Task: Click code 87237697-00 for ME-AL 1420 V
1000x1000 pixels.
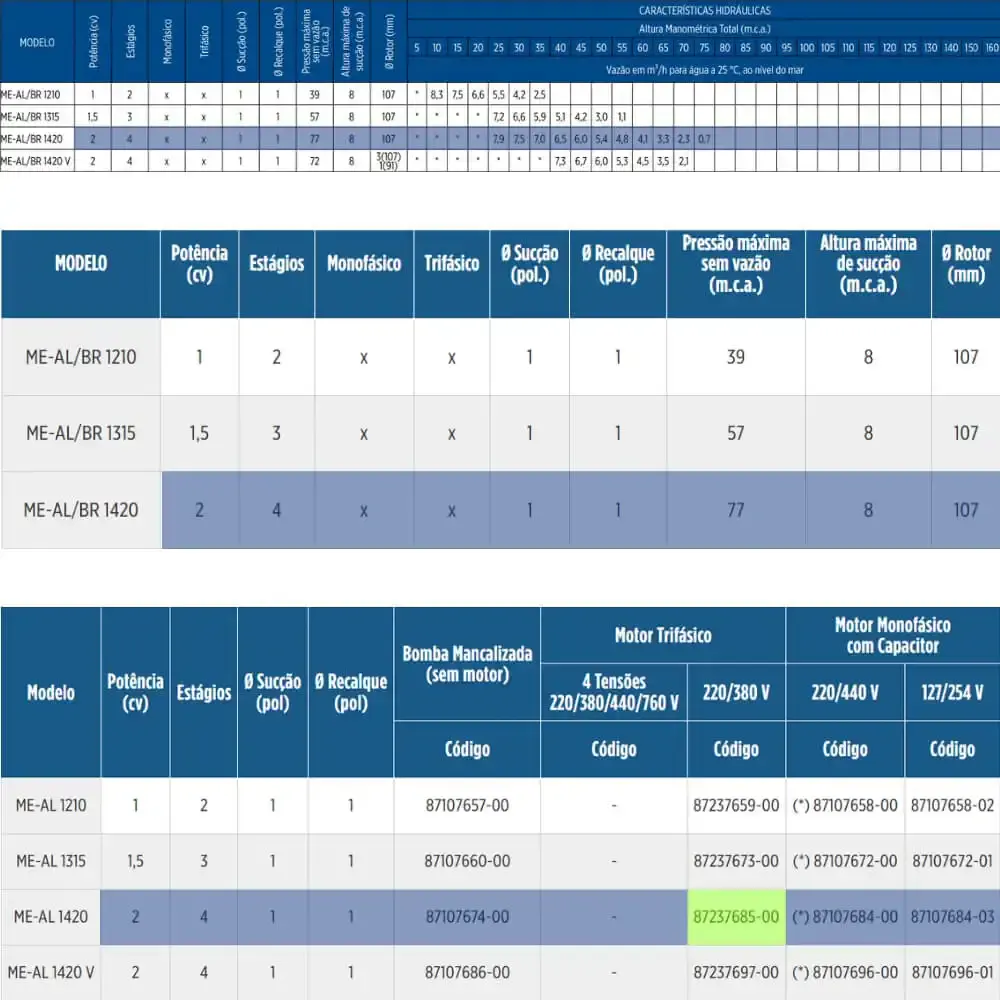Action: (736, 973)
